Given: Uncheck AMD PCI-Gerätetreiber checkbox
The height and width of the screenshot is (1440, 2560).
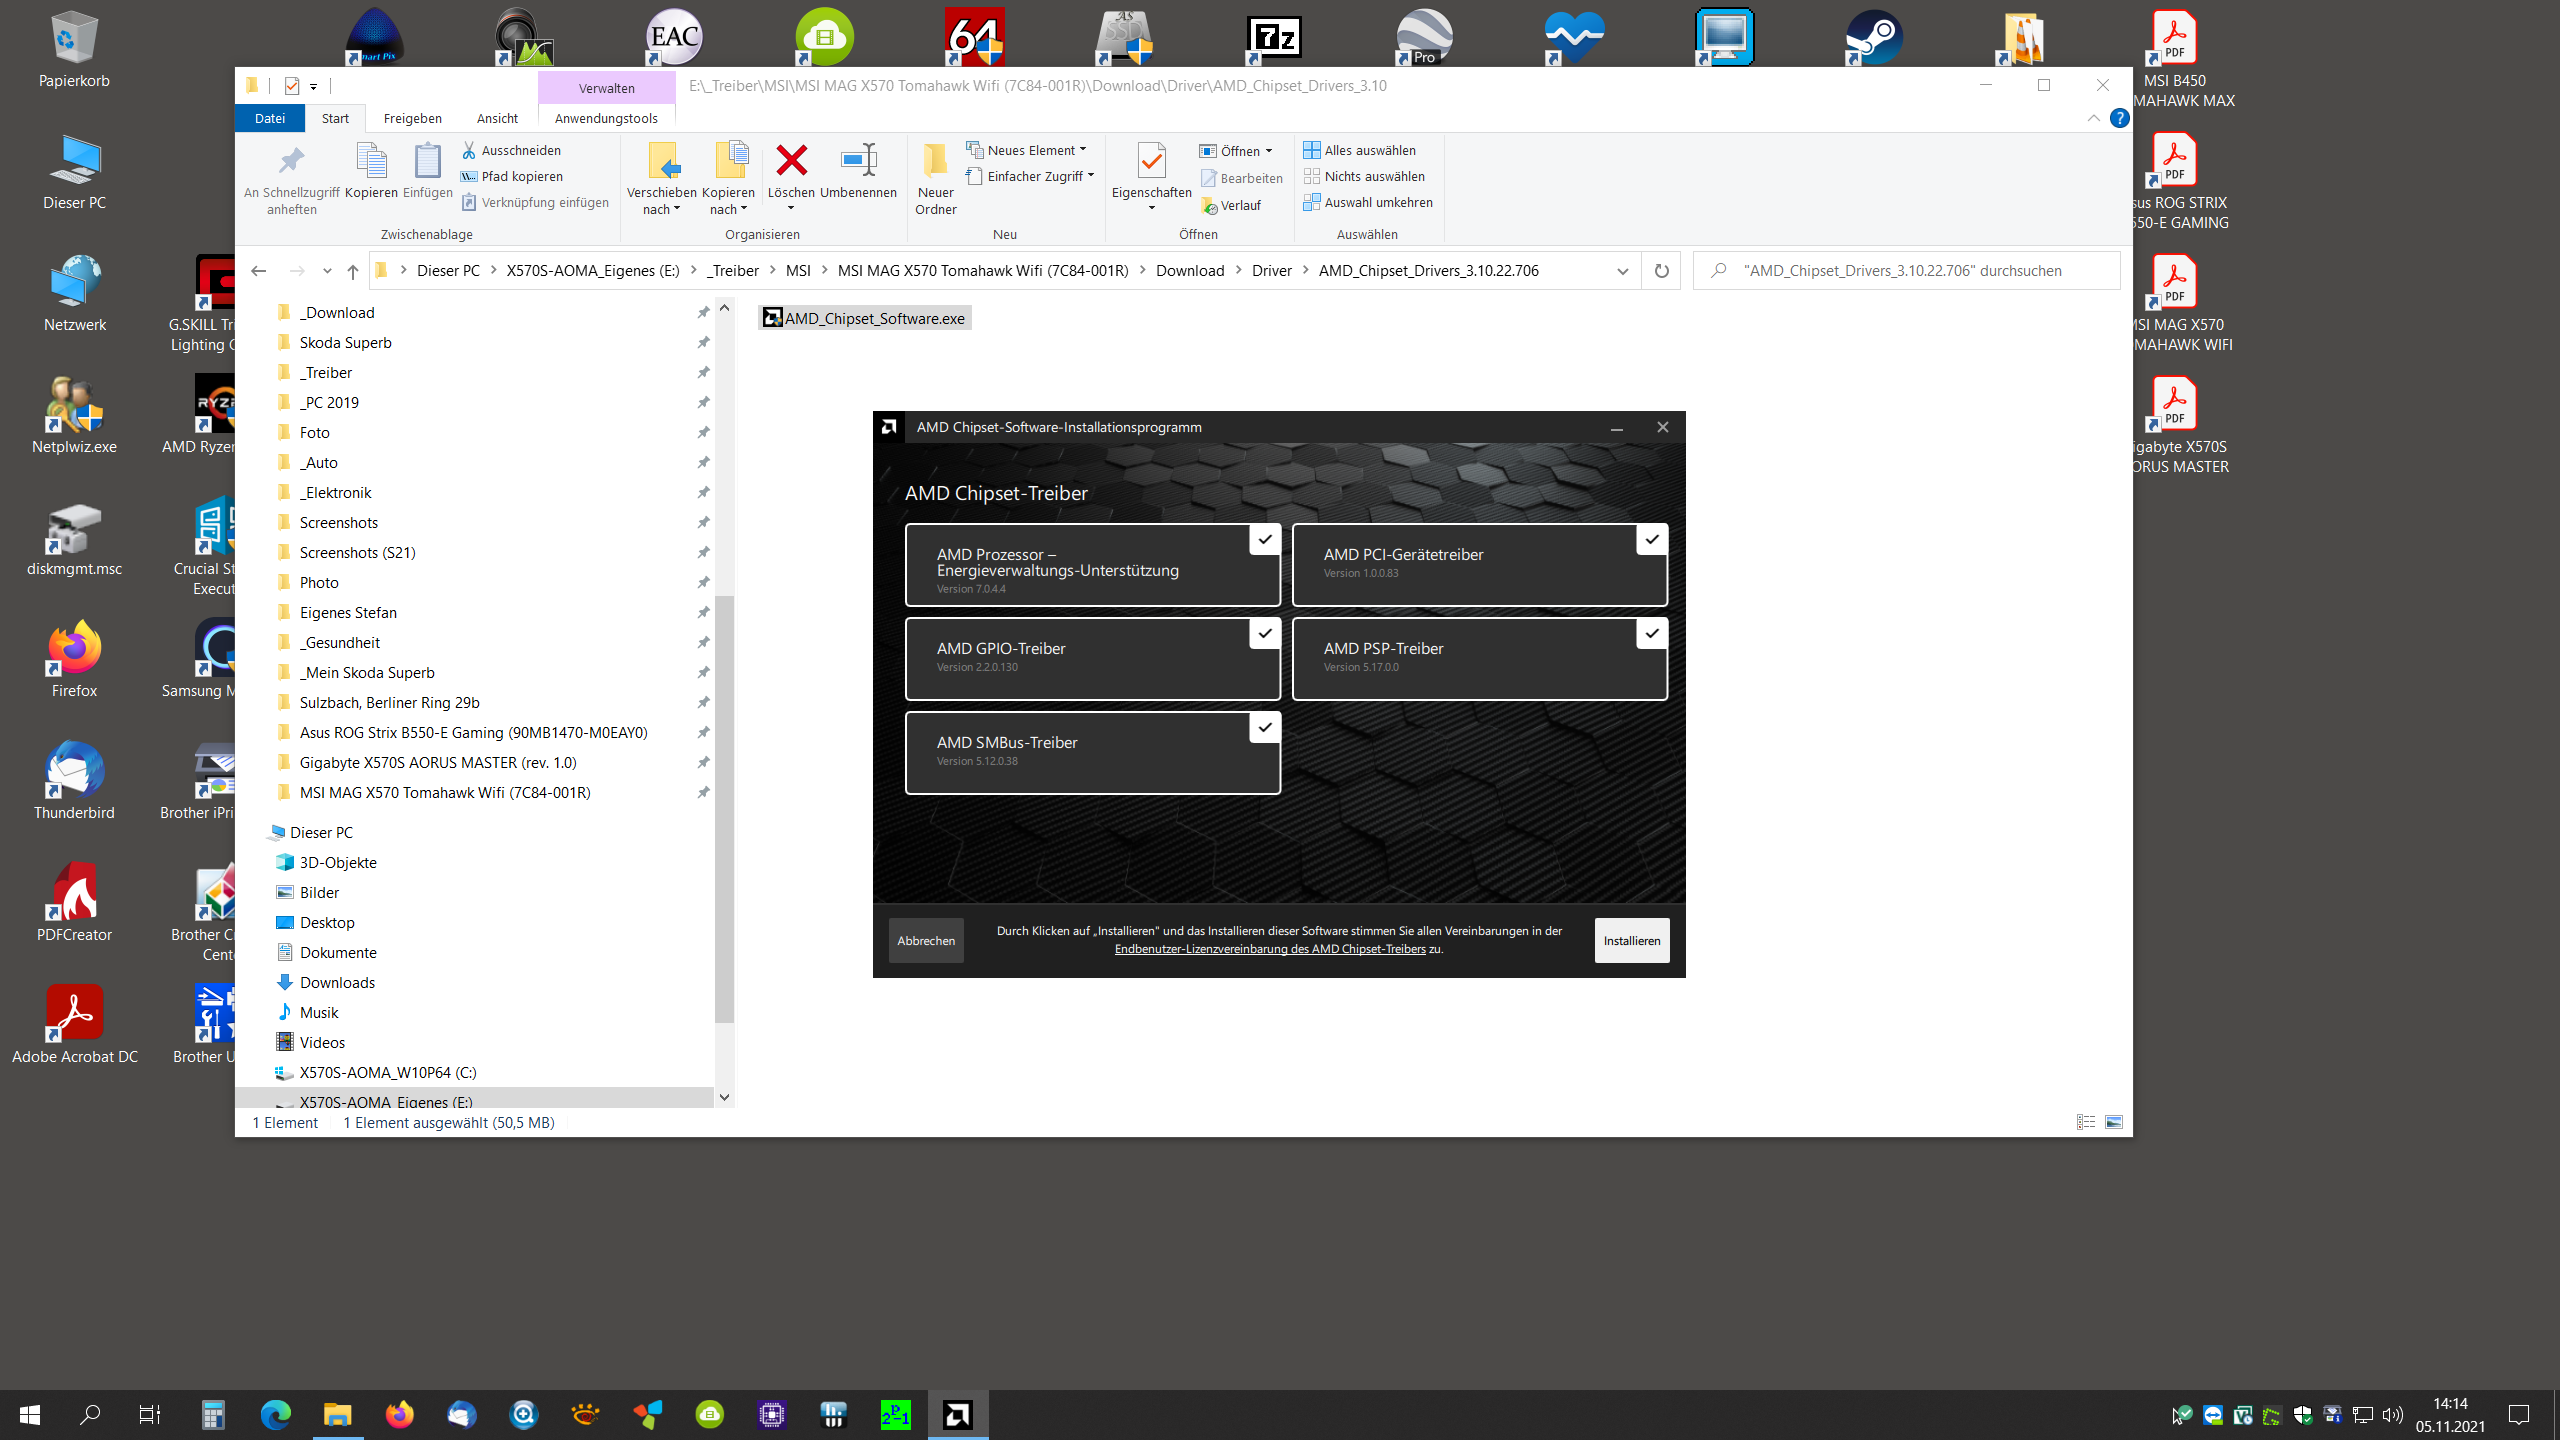Looking at the screenshot, I should point(1652,539).
